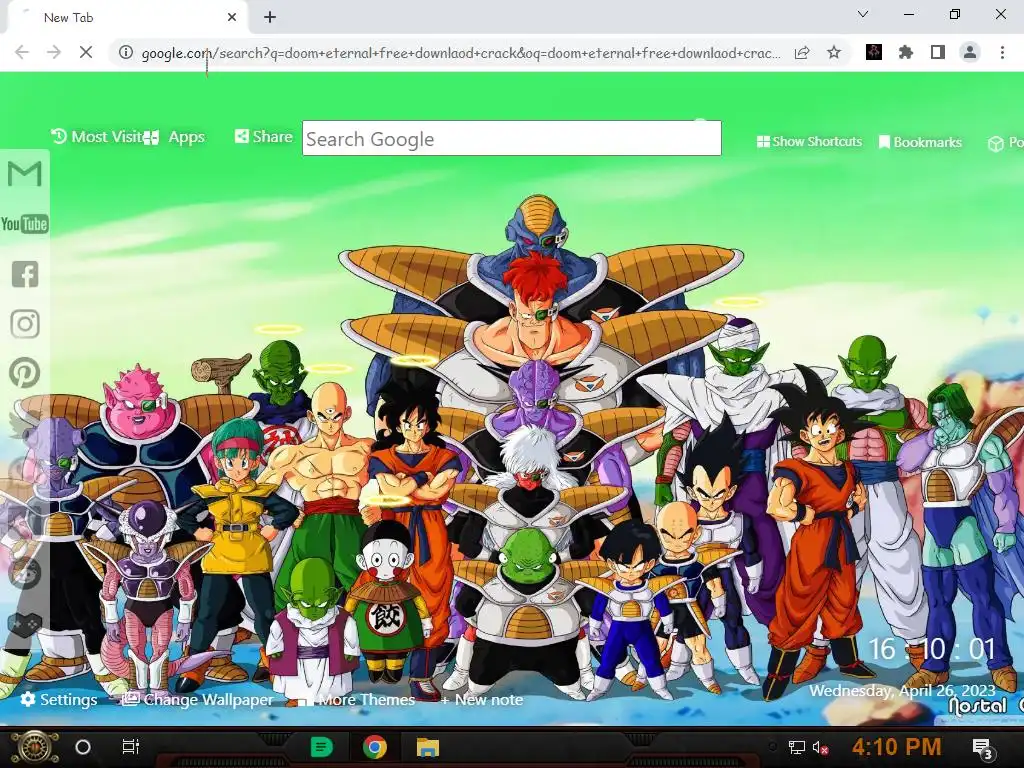Open the Chrome three-dot menu

point(1002,52)
